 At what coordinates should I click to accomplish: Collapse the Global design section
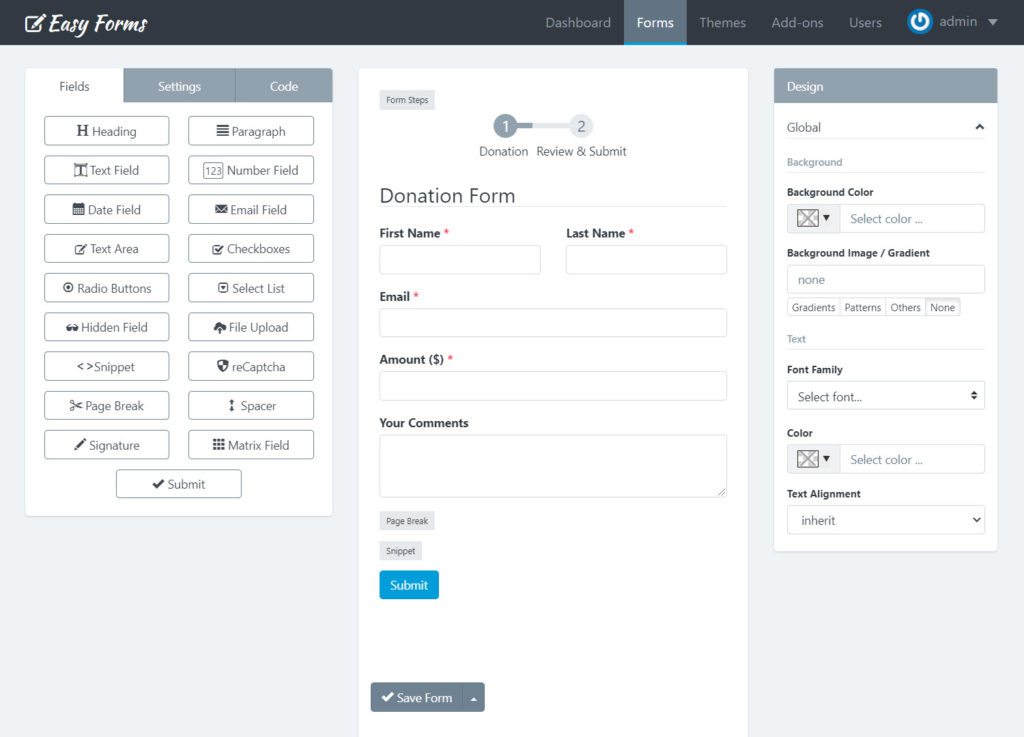pyautogui.click(x=979, y=127)
